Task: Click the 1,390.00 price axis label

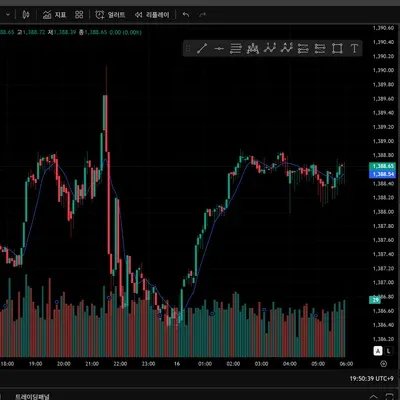Action: point(383,70)
